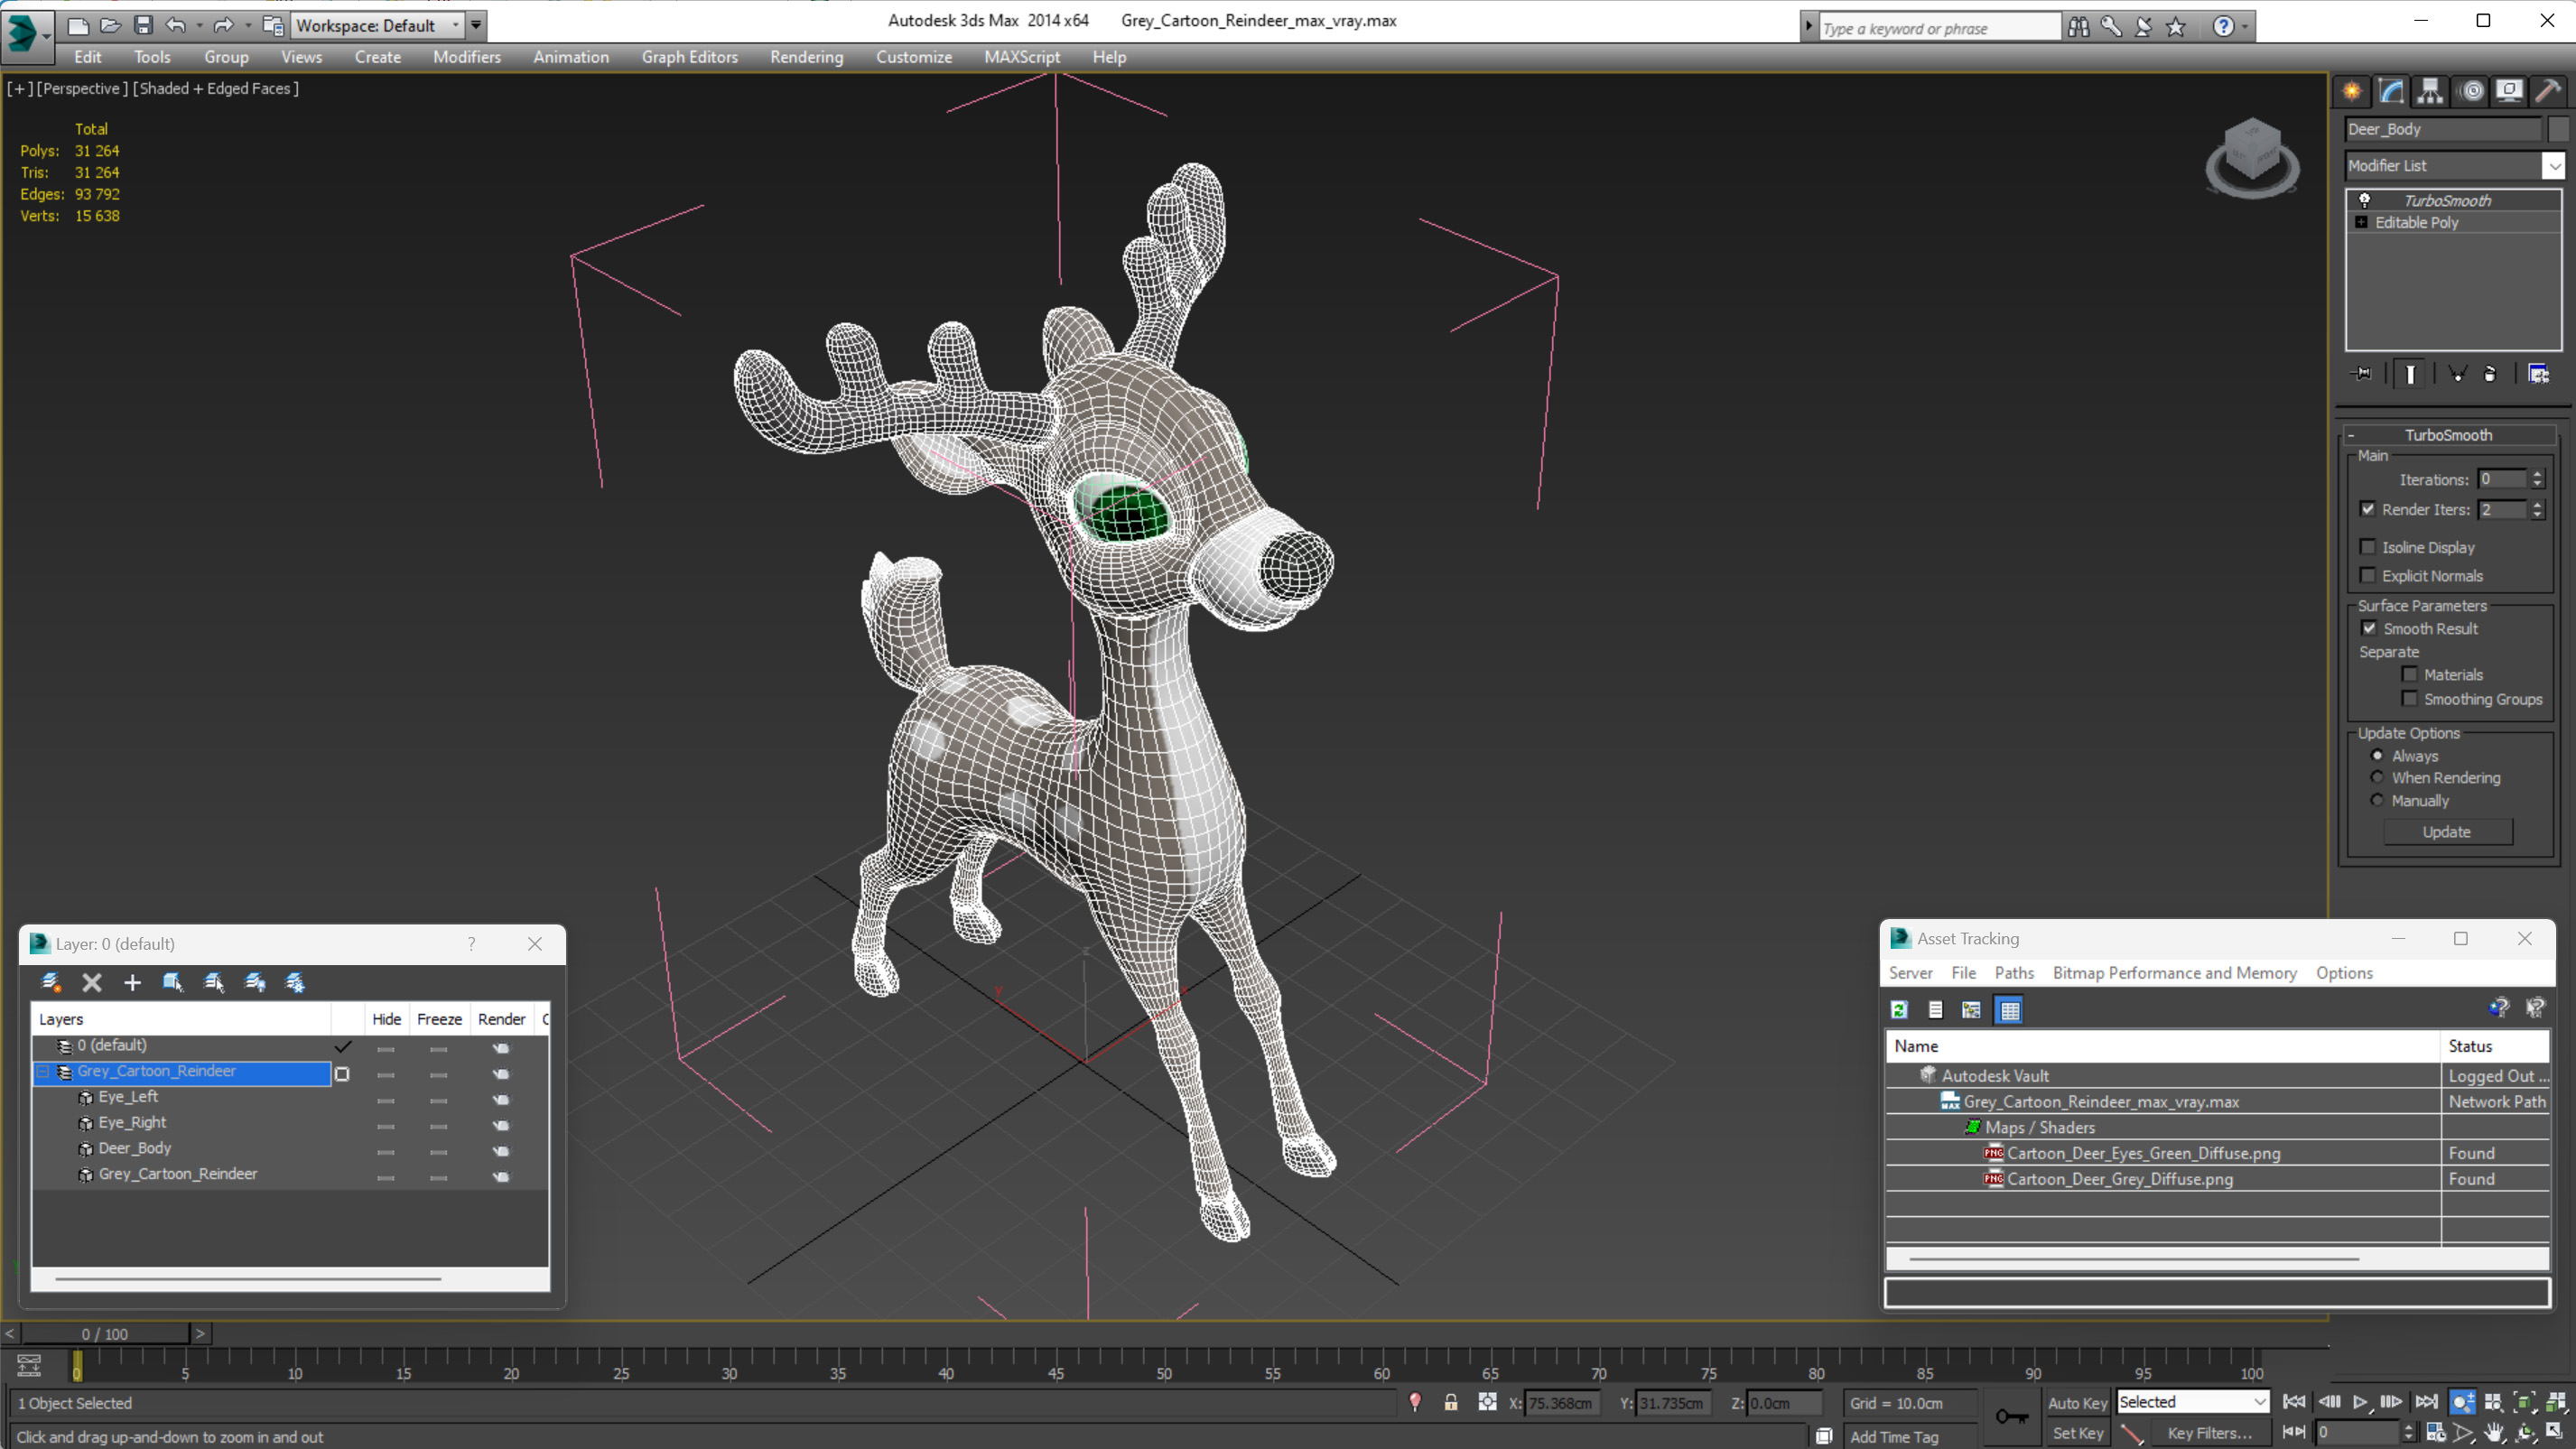
Task: Open the Modifiers menu
Action: pos(467,57)
